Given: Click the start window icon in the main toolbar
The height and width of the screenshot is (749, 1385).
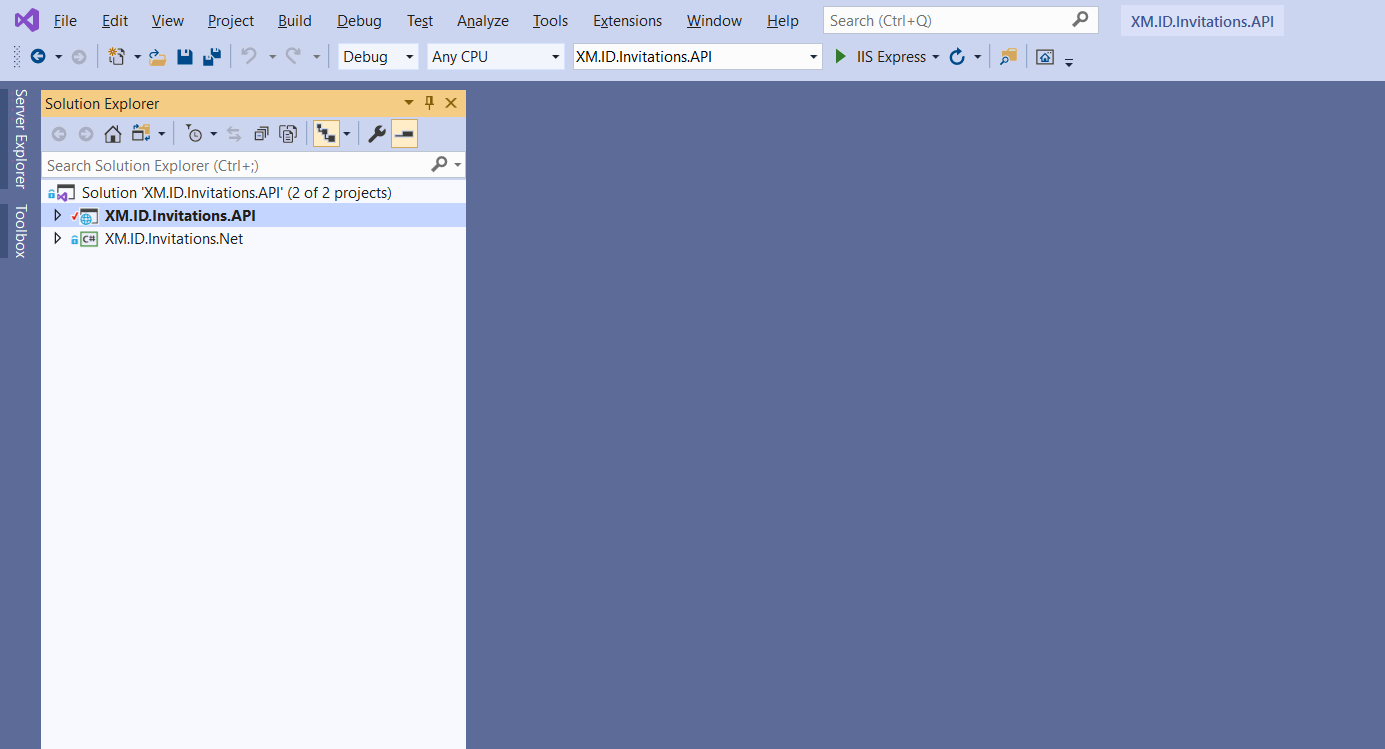Looking at the screenshot, I should pos(1045,57).
